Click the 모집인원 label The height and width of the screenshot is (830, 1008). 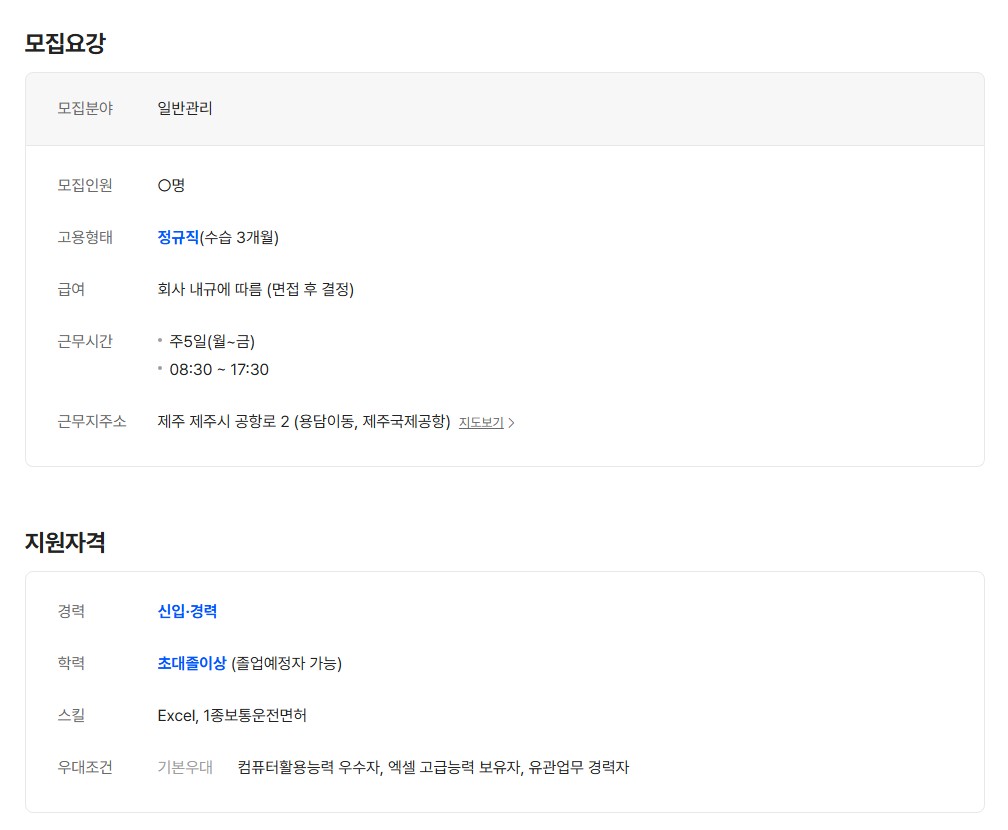pyautogui.click(x=85, y=185)
